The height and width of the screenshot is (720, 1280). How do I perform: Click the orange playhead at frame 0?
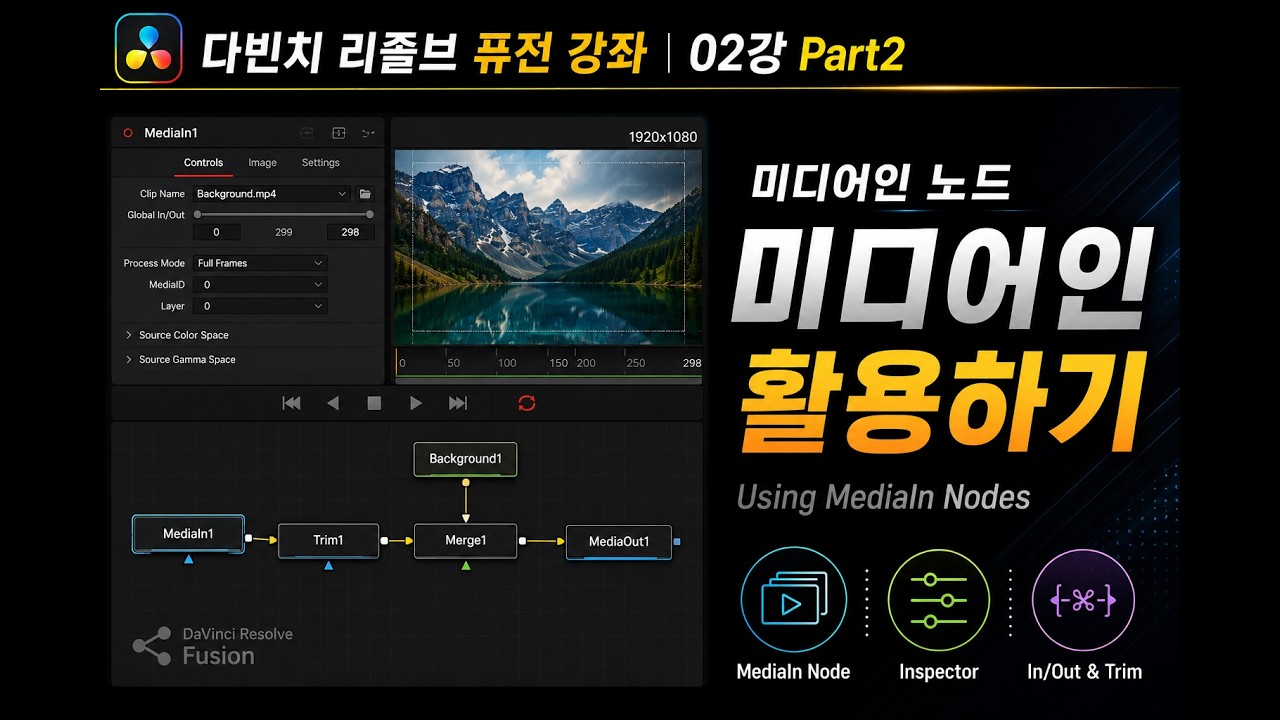[x=397, y=360]
